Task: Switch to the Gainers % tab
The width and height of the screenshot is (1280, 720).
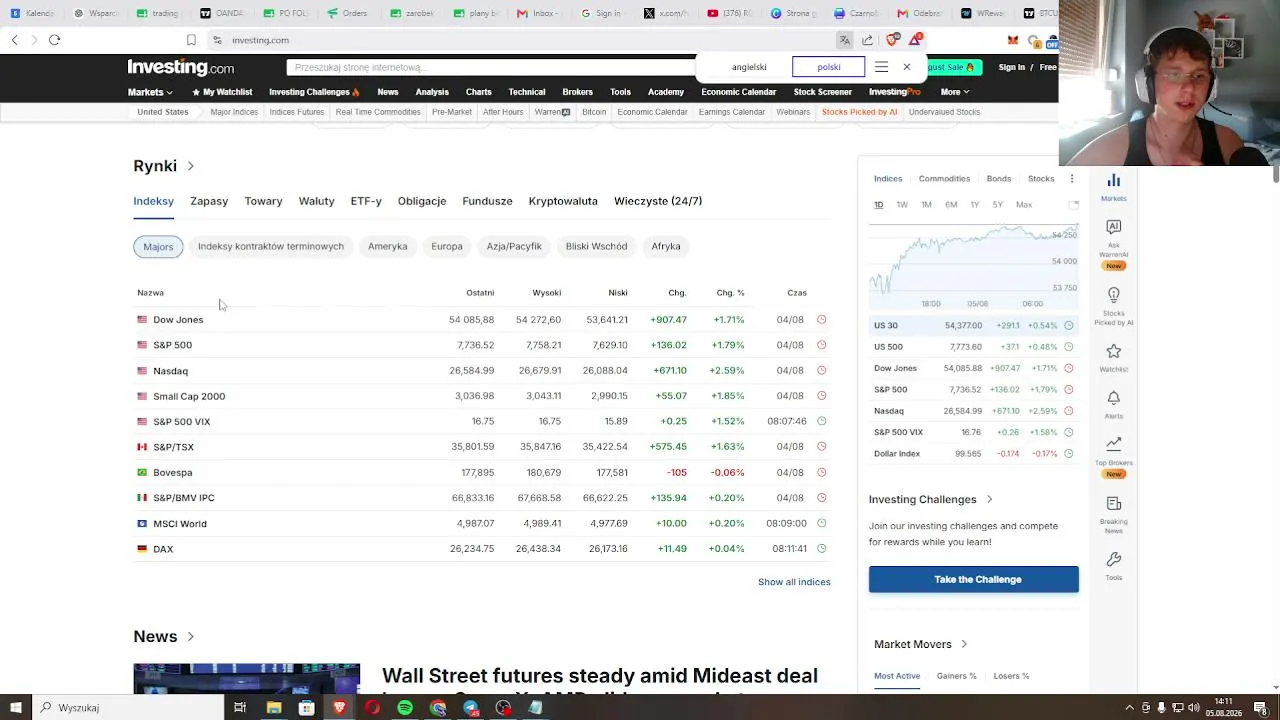Action: point(957,676)
